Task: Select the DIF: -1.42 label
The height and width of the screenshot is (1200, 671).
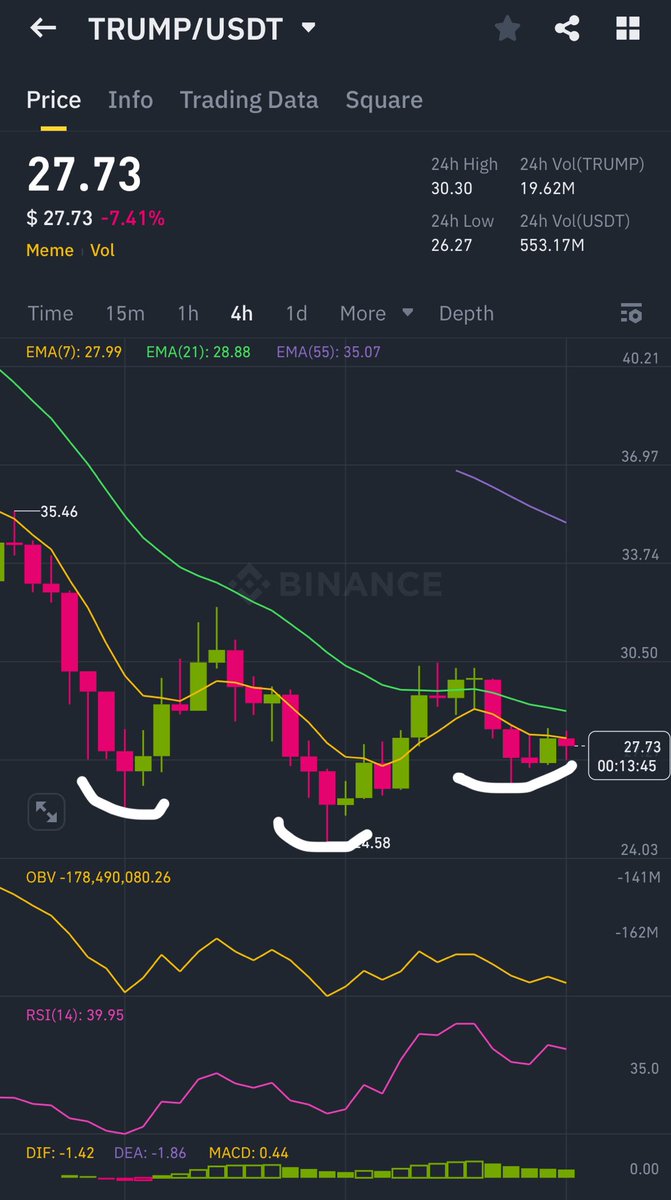Action: pos(60,1153)
